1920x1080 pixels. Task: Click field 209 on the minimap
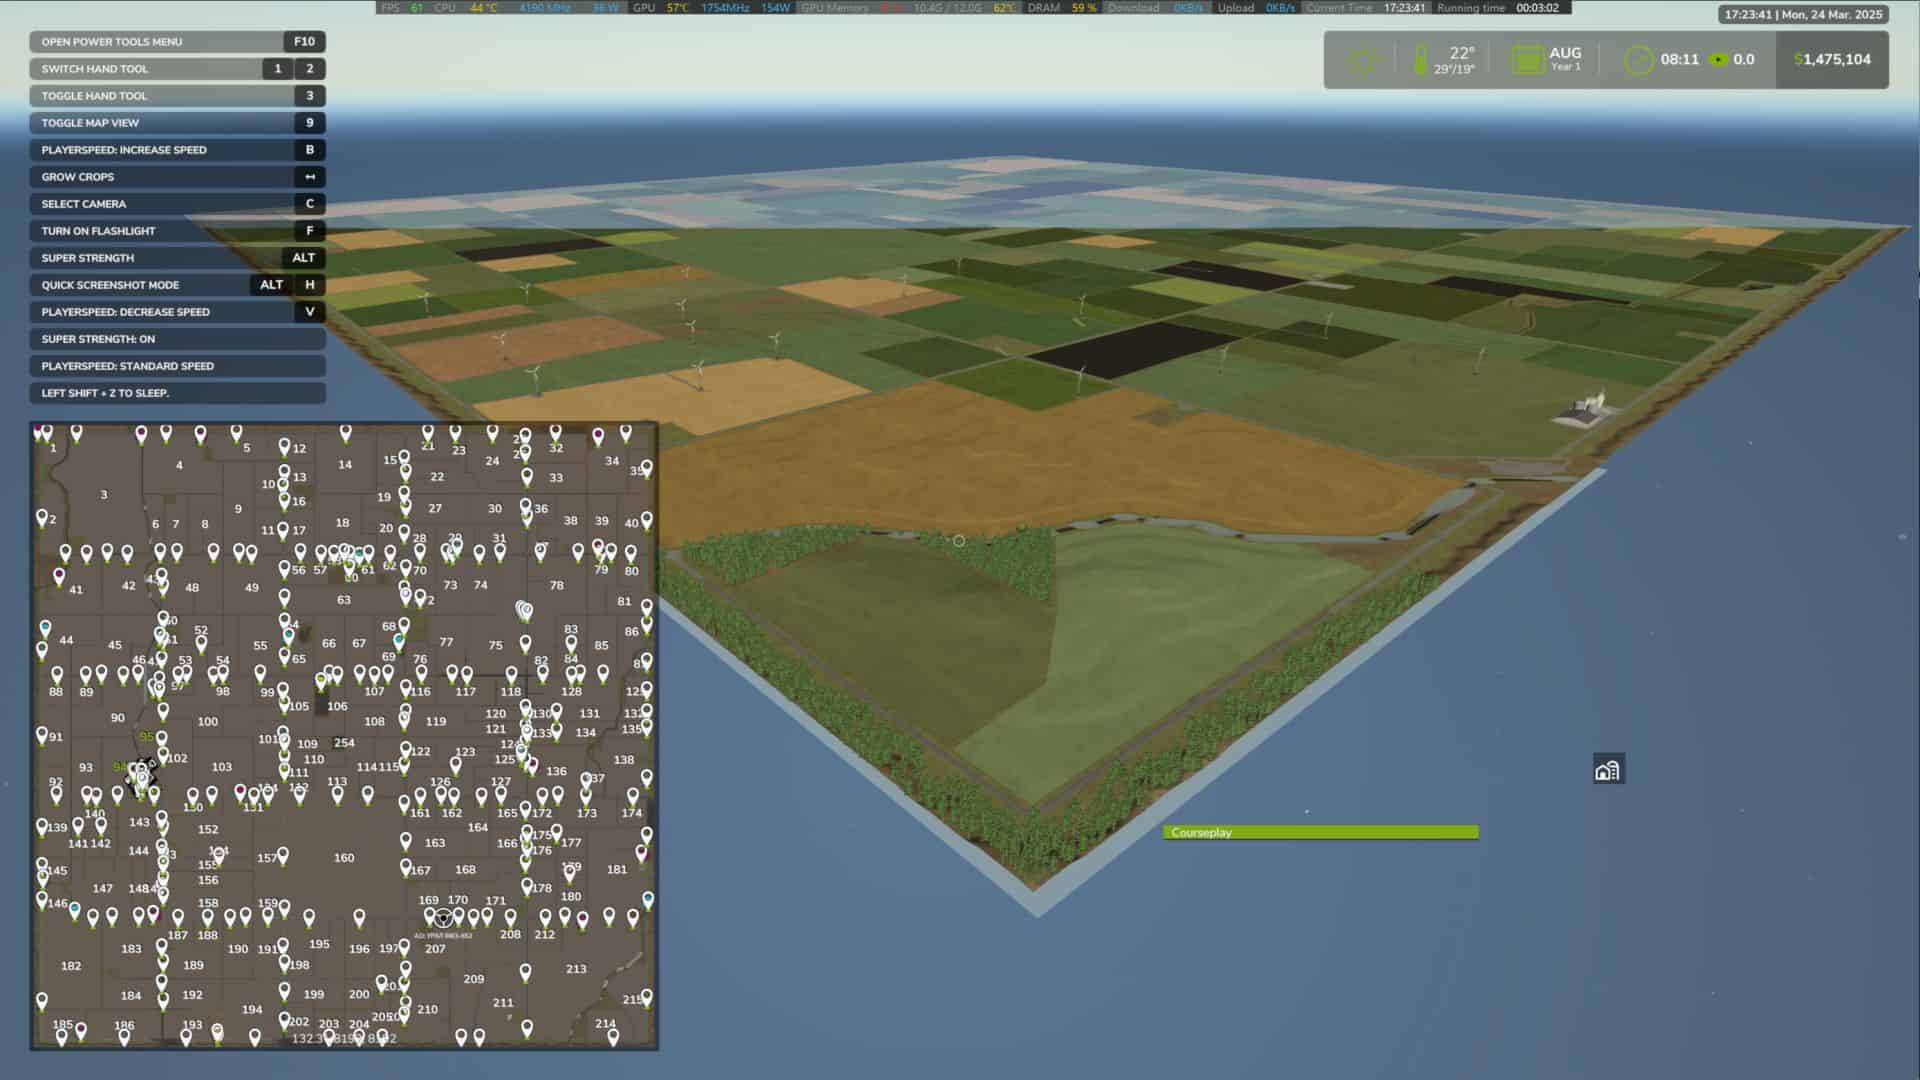[x=474, y=979]
